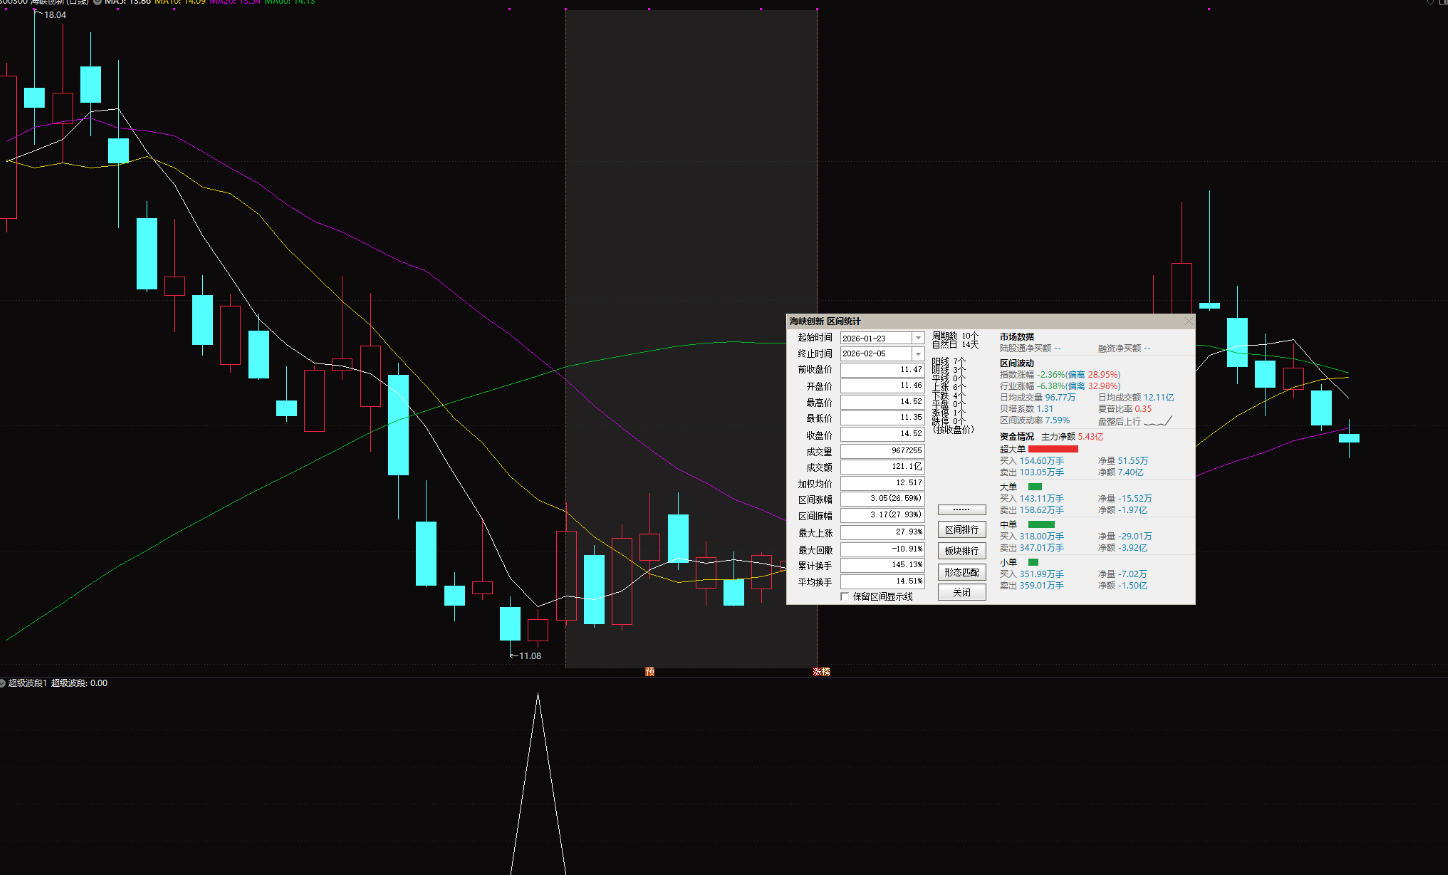The width and height of the screenshot is (1448, 875).
Task: Click settings icon beside 超级波段1 indicator
Action: [3, 683]
